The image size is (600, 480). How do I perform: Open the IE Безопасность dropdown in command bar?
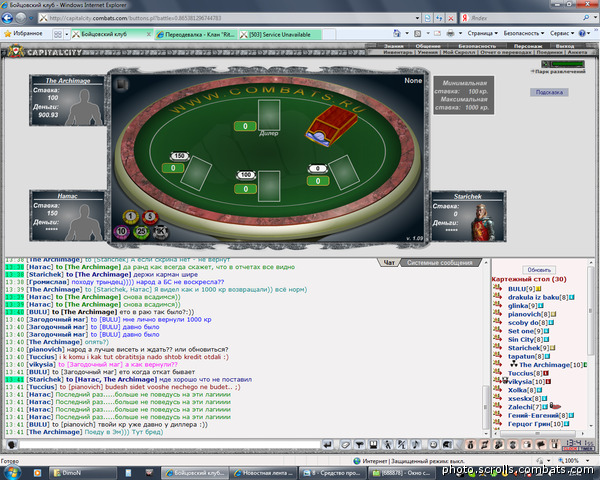point(523,33)
